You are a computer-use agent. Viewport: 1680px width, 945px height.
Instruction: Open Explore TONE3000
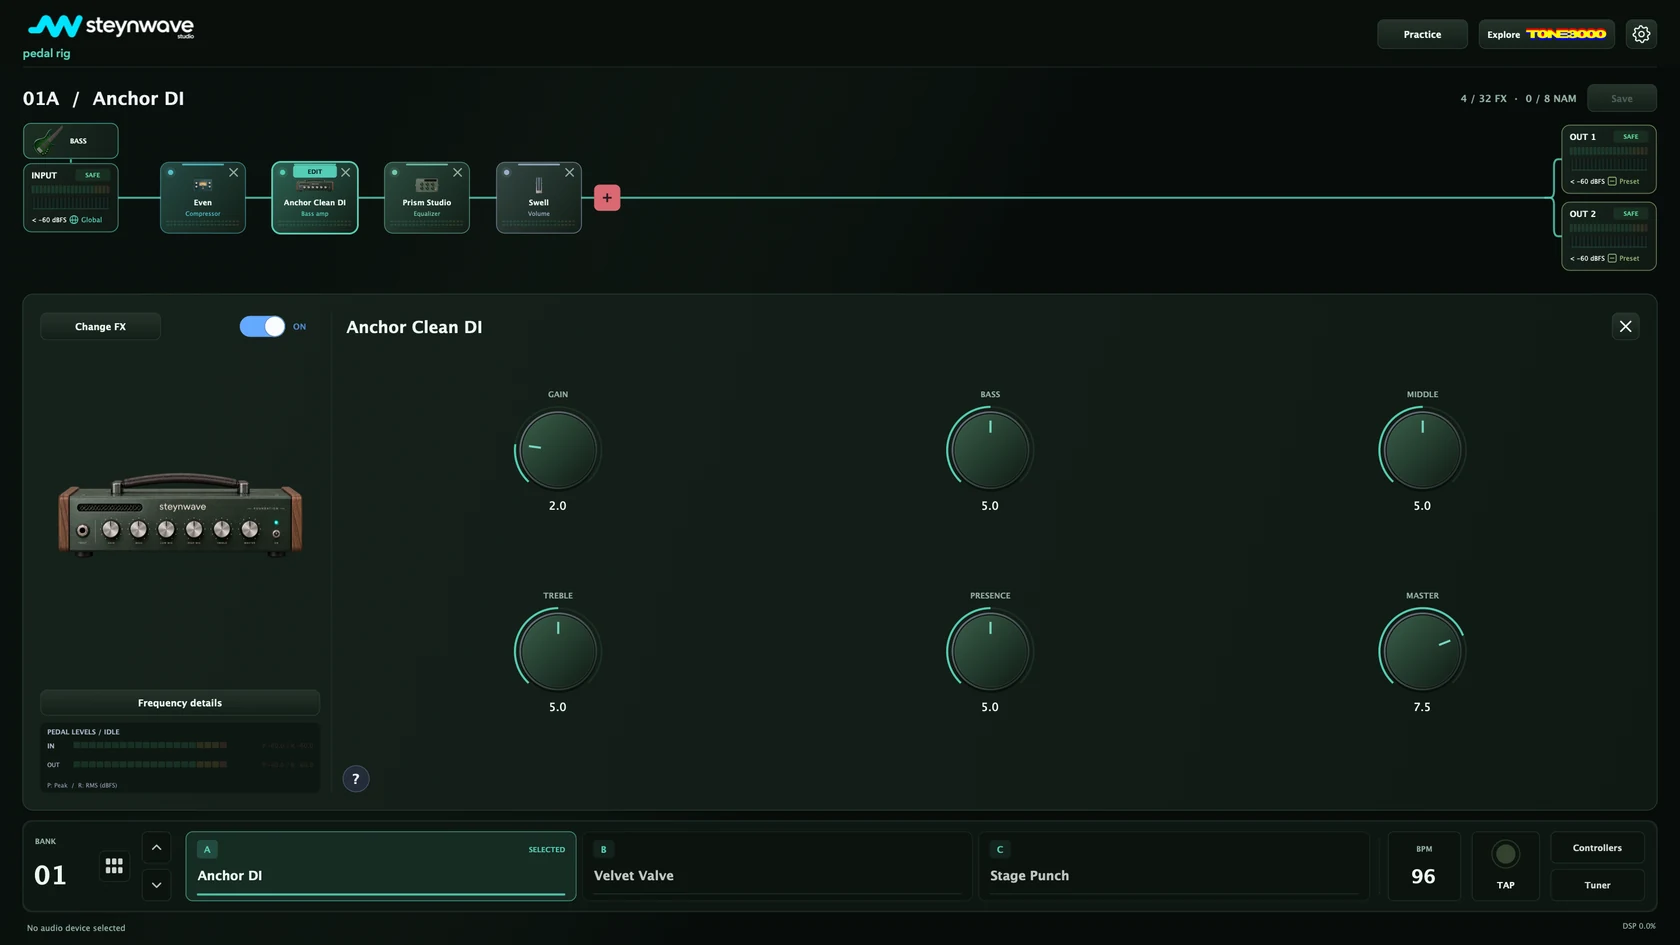click(x=1546, y=34)
